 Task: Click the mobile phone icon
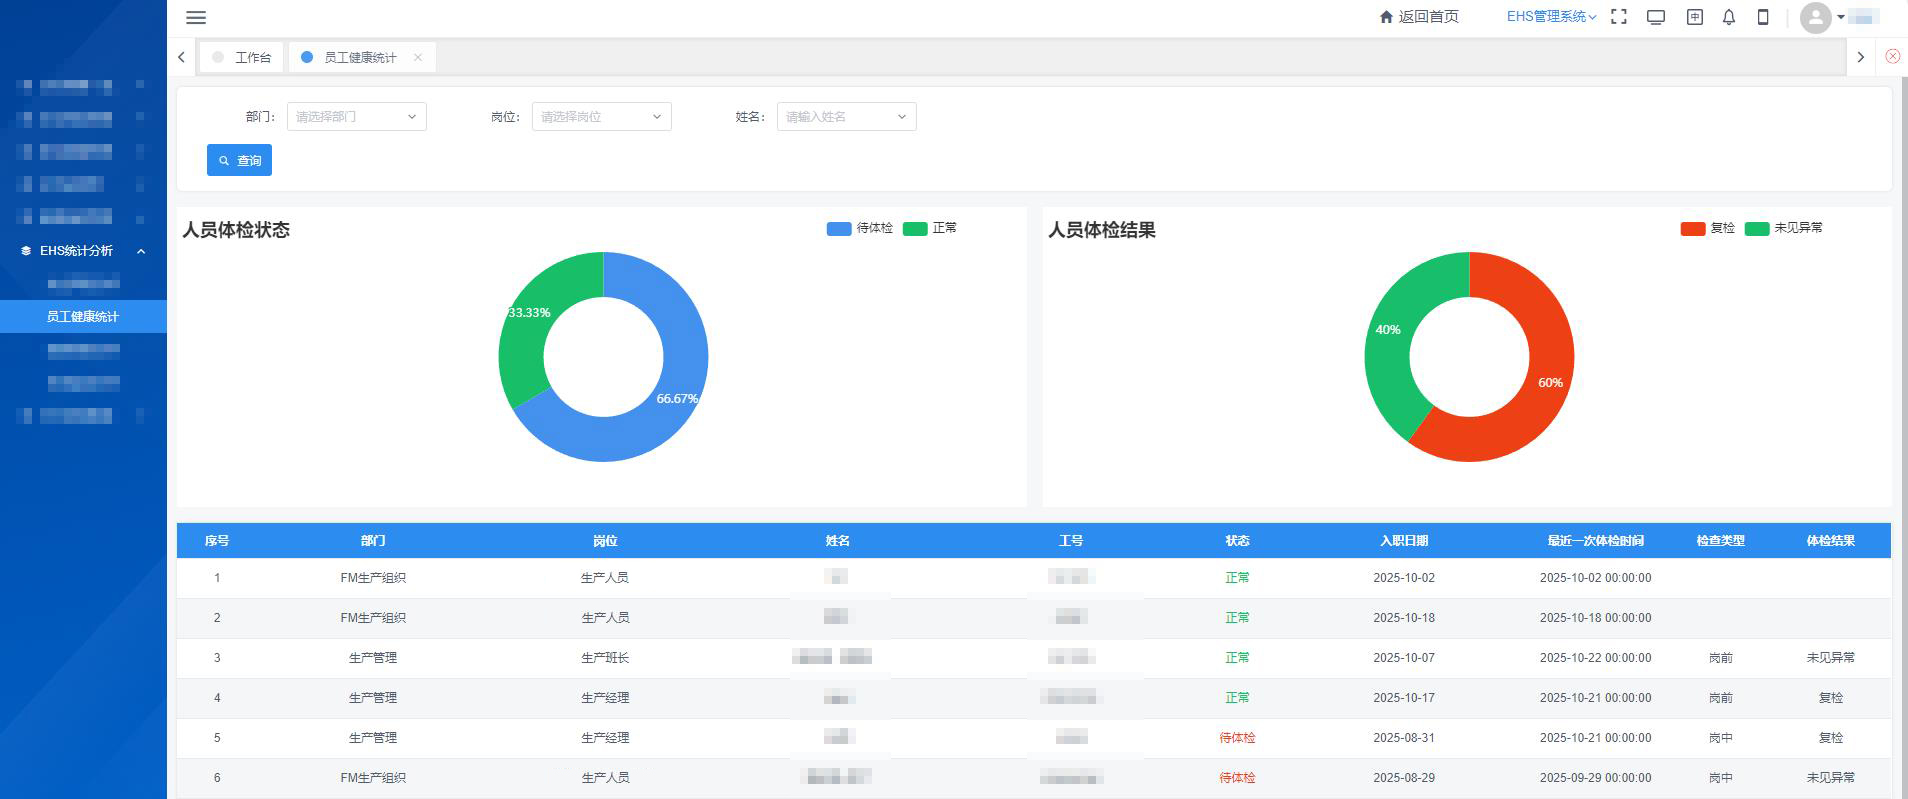1763,17
